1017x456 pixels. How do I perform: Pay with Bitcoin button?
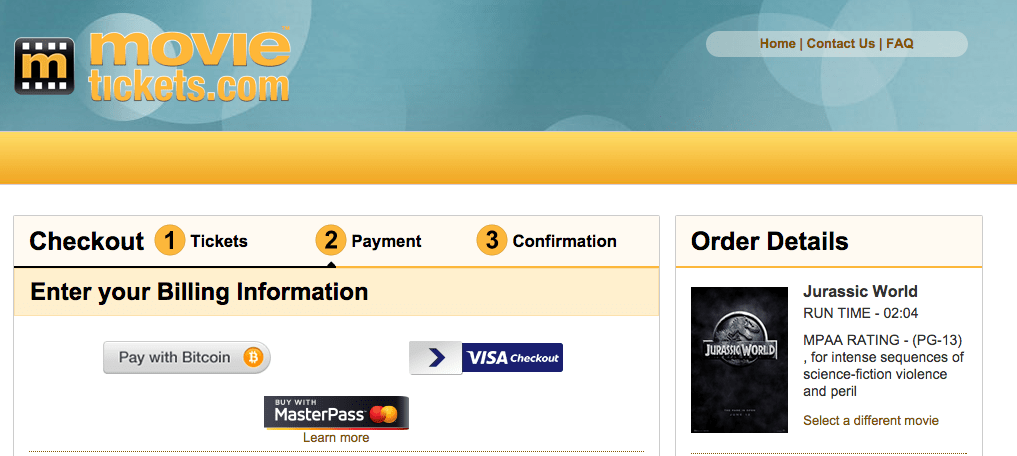187,357
